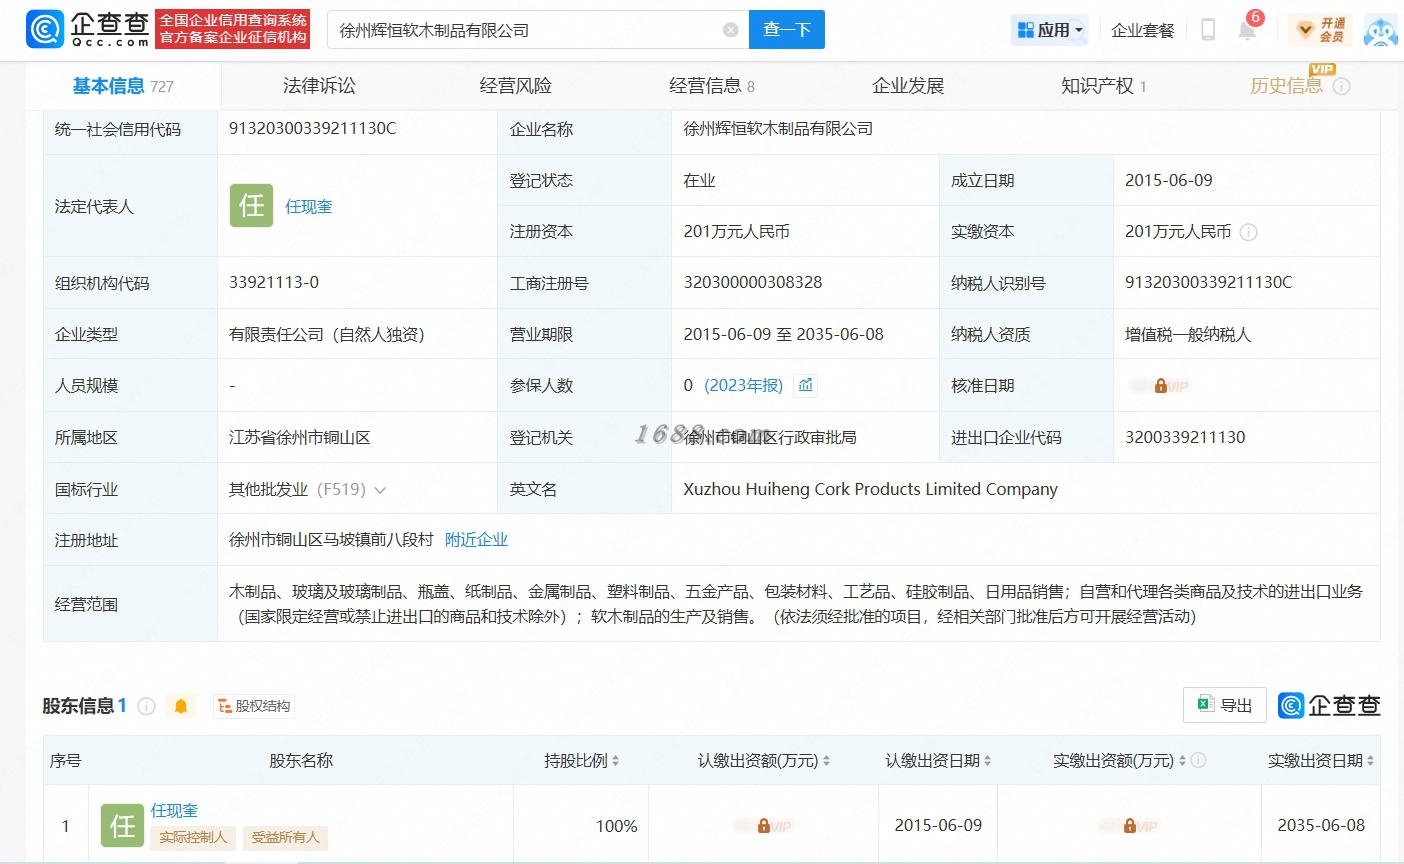Image resolution: width=1404 pixels, height=864 pixels.
Task: Open the (2023年报) annual report link
Action: (x=743, y=385)
